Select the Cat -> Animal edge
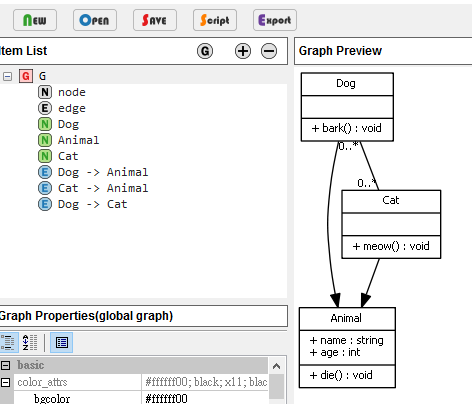472x404 pixels. 103,188
